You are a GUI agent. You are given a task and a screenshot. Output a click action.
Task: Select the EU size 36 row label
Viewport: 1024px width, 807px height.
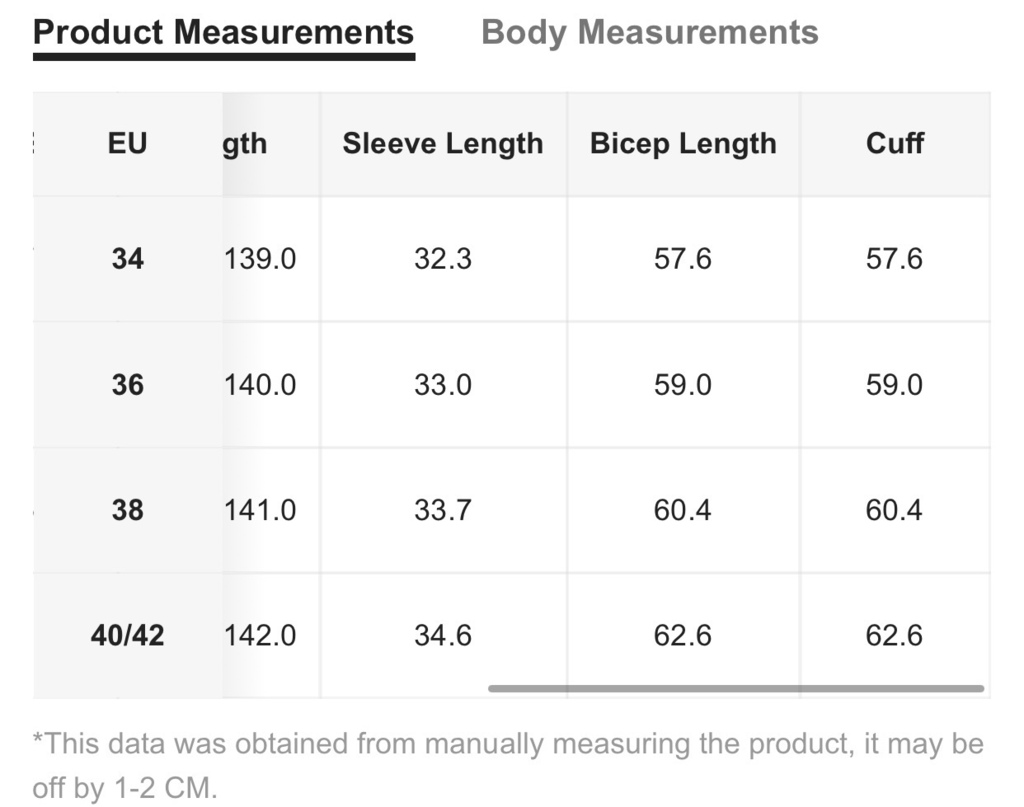(x=127, y=385)
